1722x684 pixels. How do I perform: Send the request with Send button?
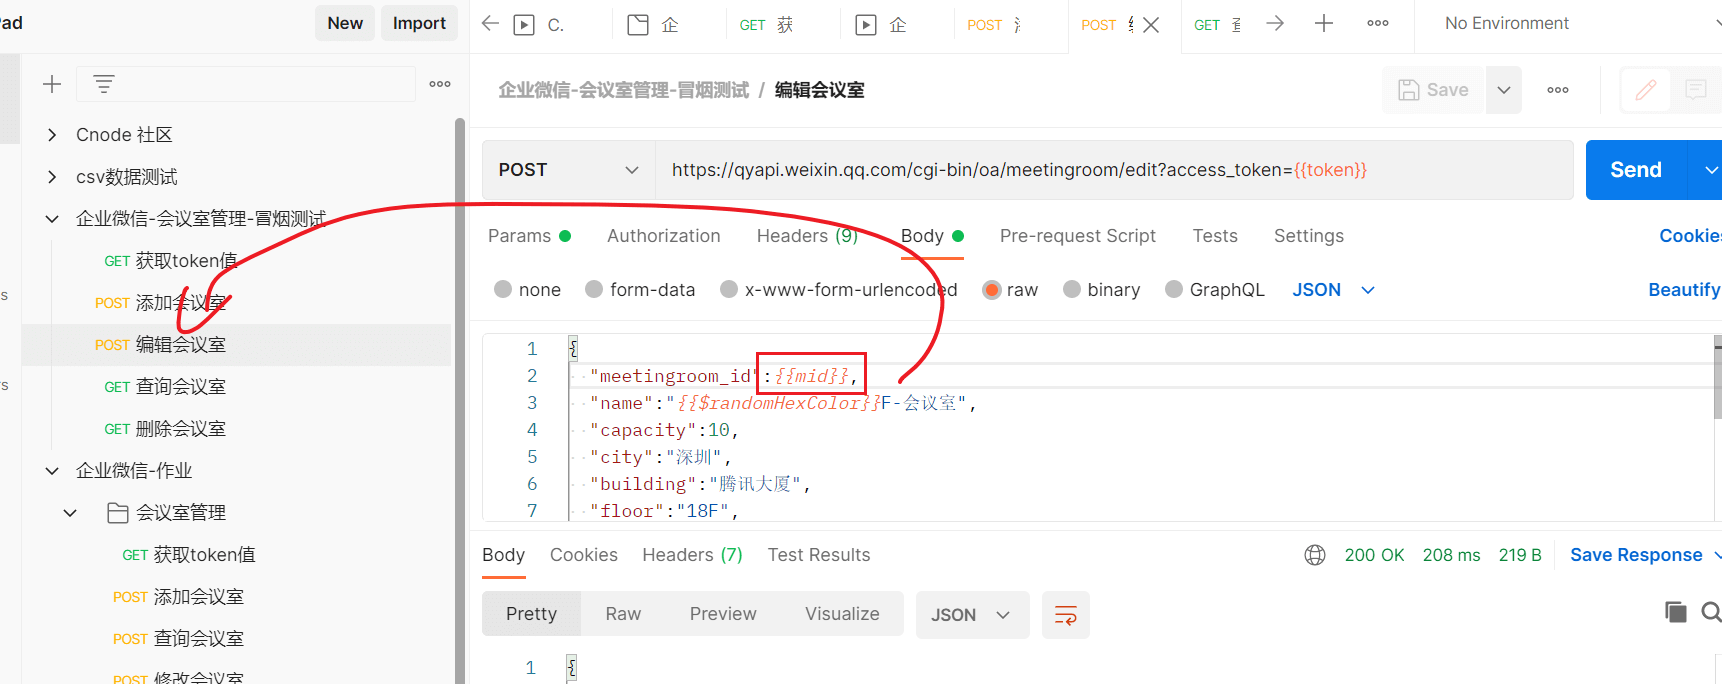tap(1636, 170)
